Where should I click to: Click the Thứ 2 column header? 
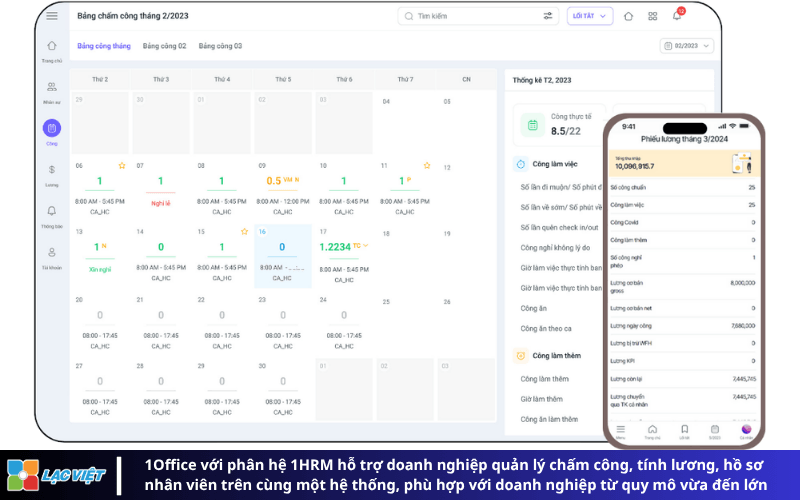100,80
